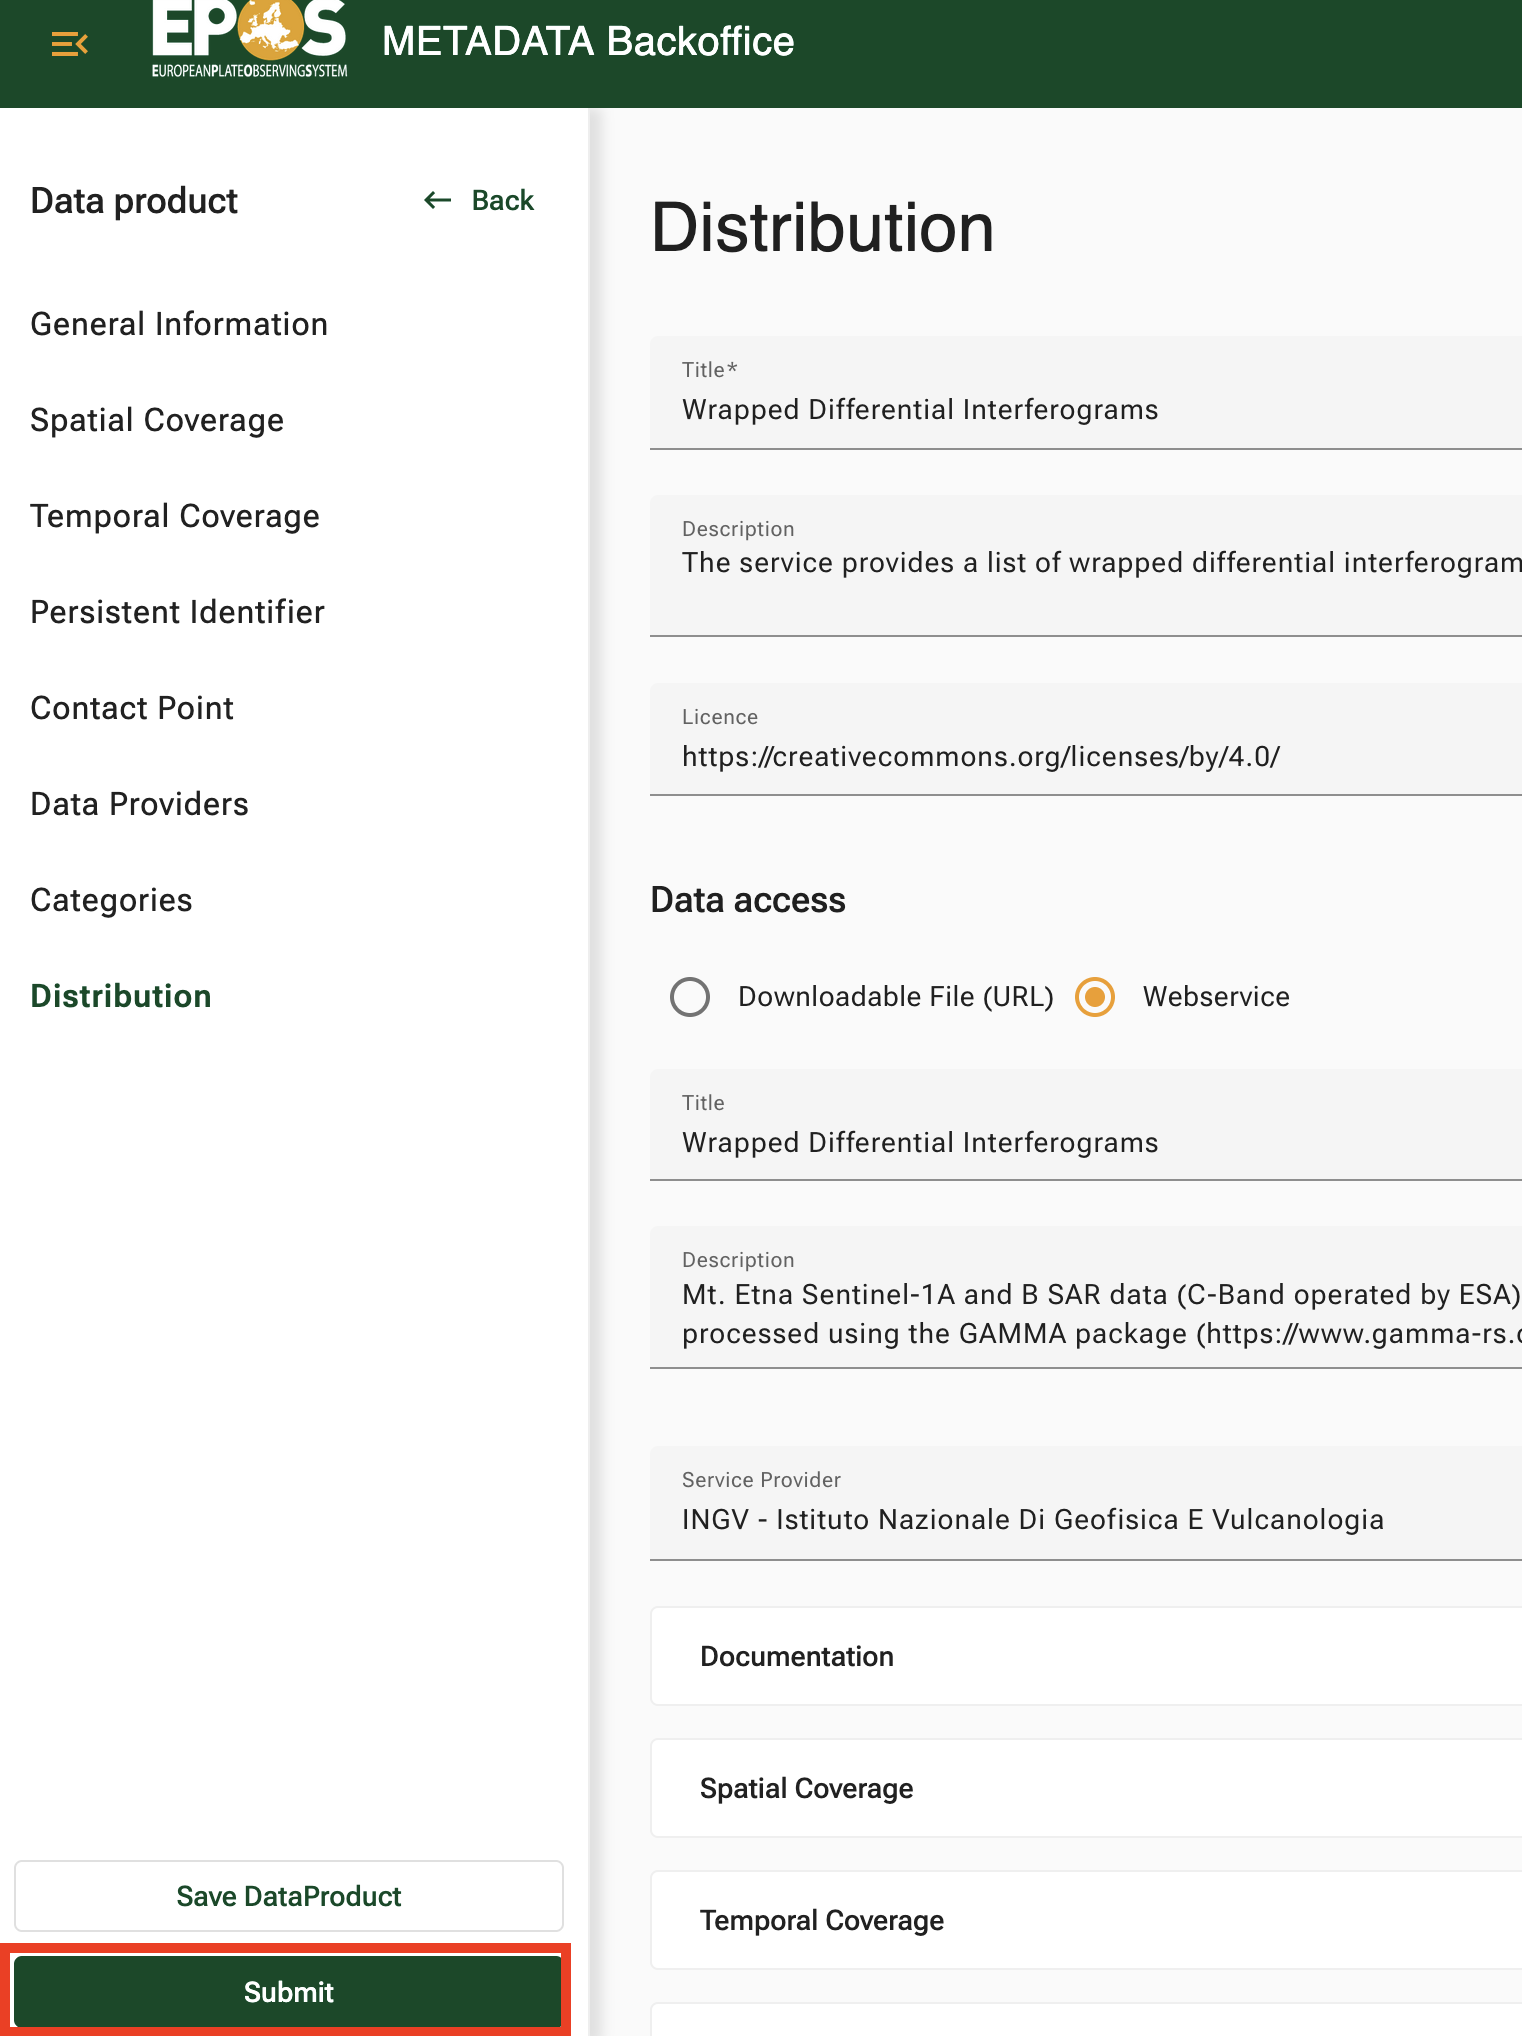Open General Information in the sidebar

pyautogui.click(x=179, y=325)
